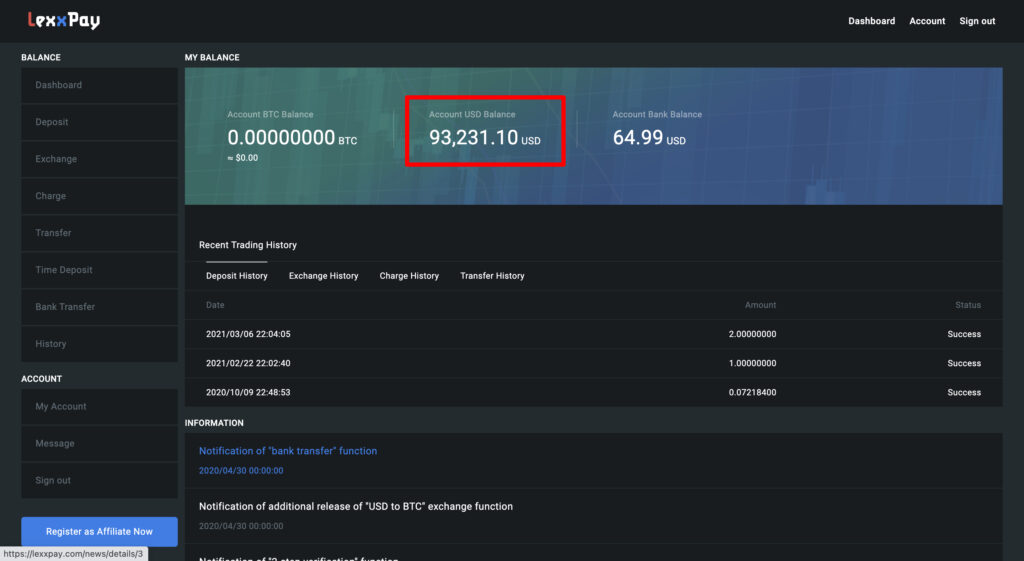Screen dimensions: 1024x561
Task: Open Message in the sidebar
Action: coord(99,443)
